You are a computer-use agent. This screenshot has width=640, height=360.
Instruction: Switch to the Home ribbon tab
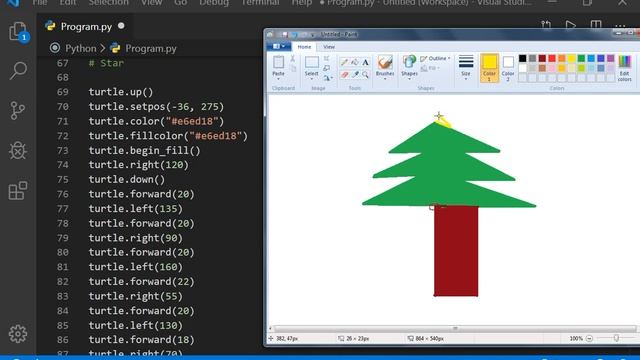coord(304,47)
